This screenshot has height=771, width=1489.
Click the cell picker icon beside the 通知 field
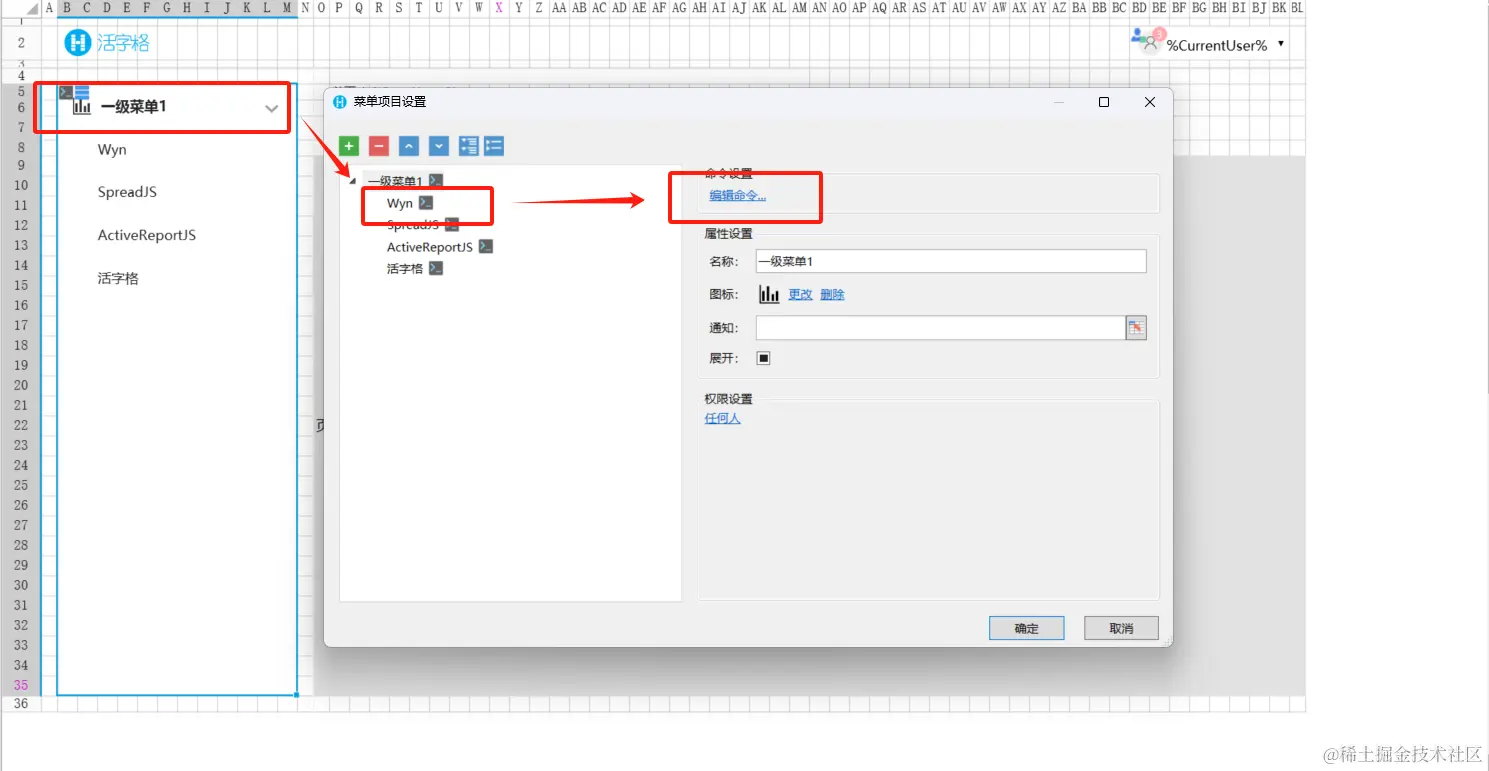[1136, 328]
